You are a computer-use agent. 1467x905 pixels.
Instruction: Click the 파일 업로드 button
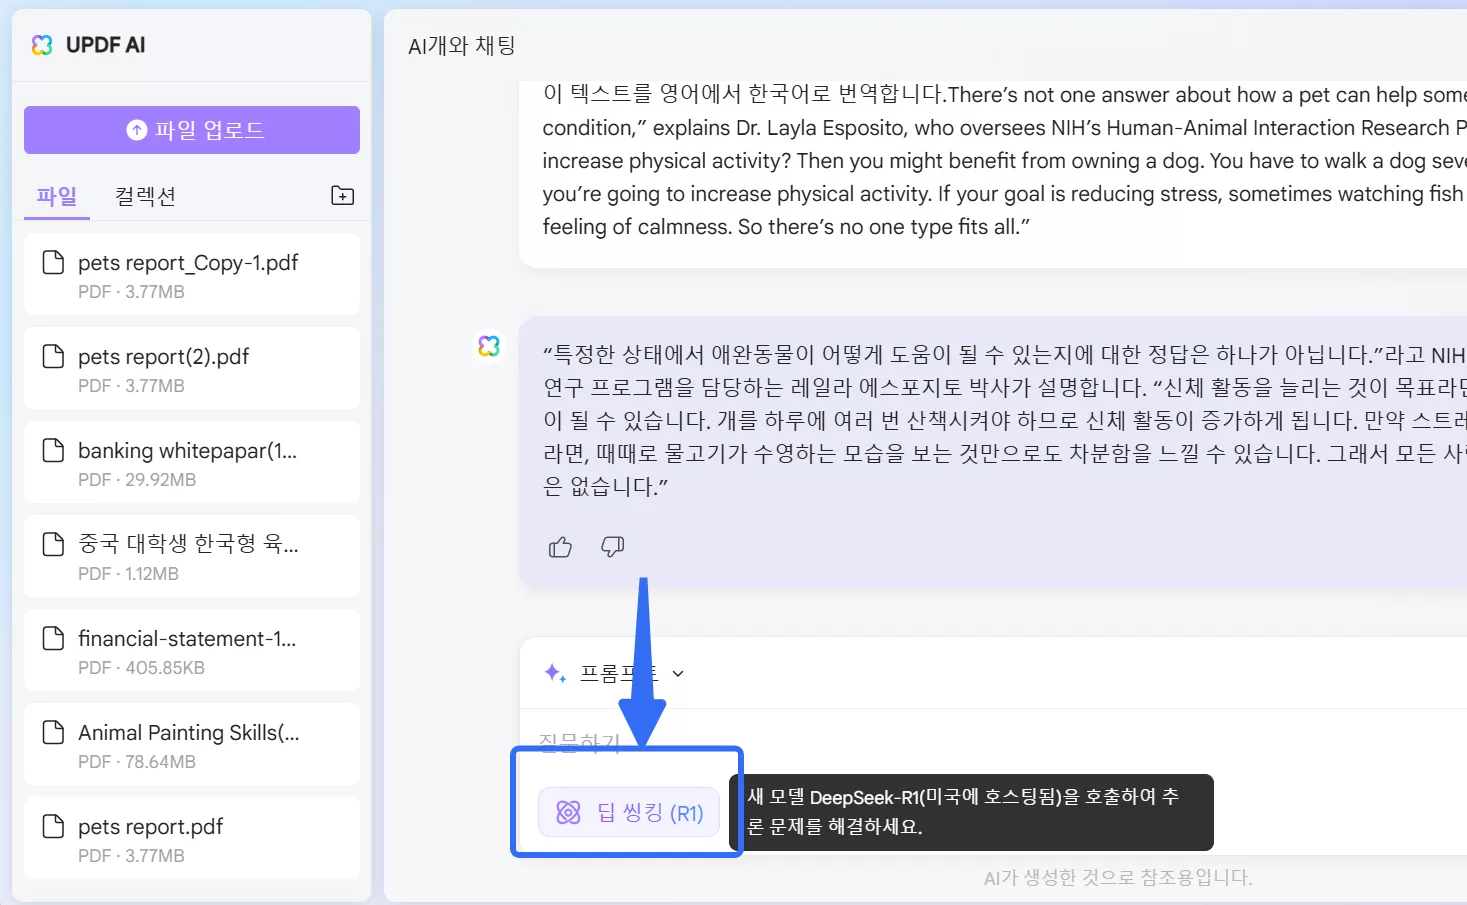tap(191, 129)
